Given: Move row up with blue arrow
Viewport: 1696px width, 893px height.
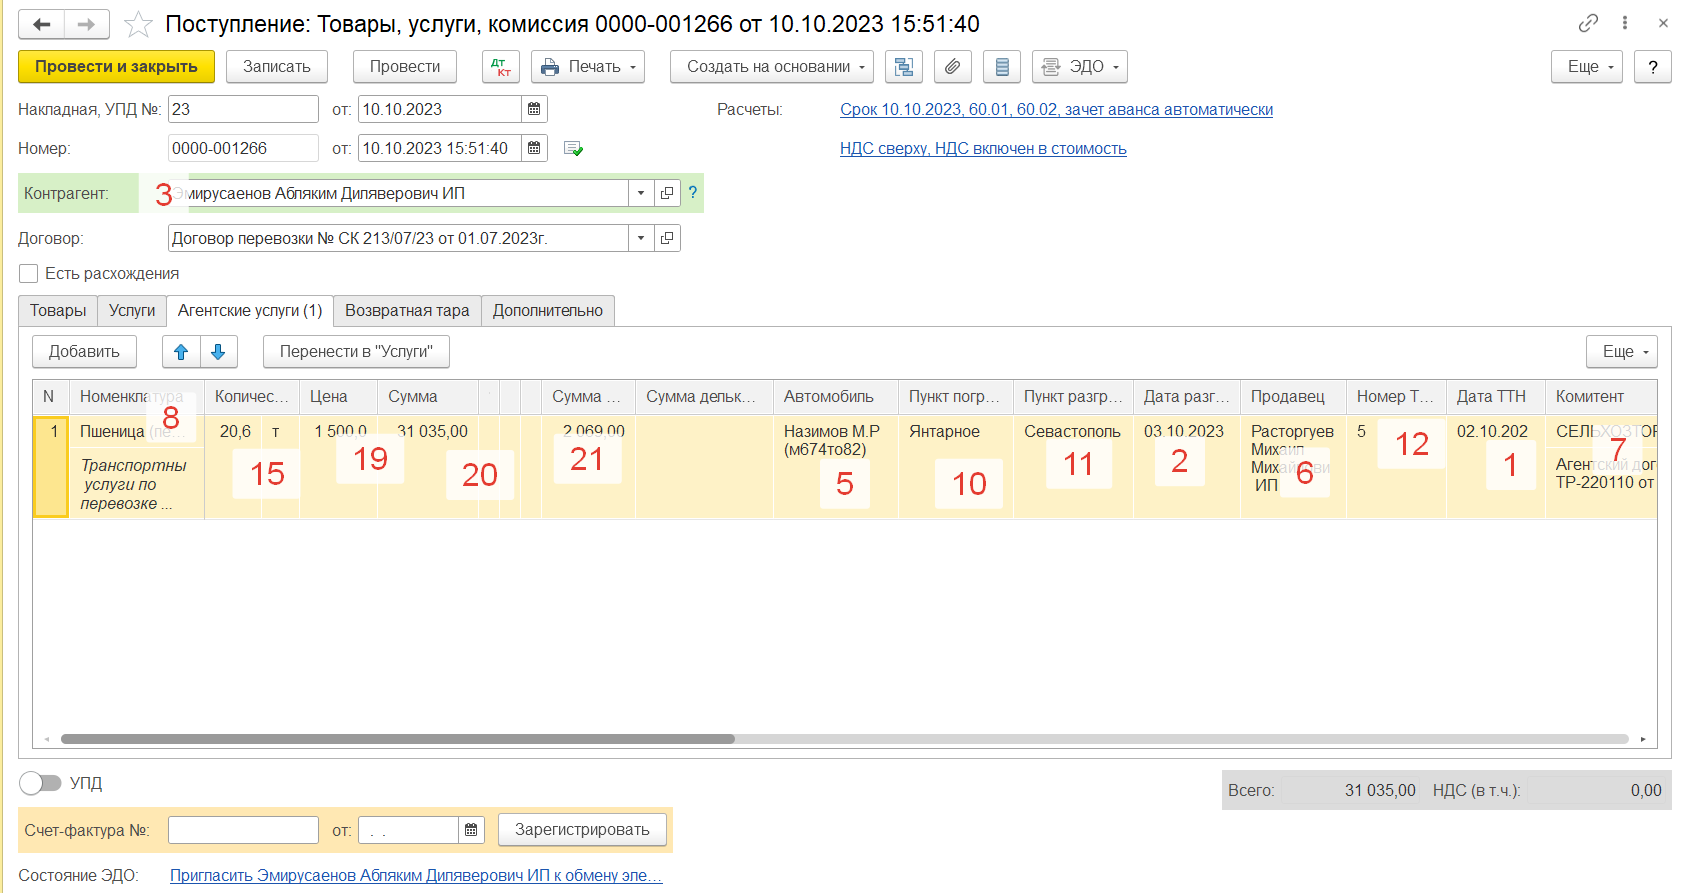Looking at the screenshot, I should coord(181,352).
